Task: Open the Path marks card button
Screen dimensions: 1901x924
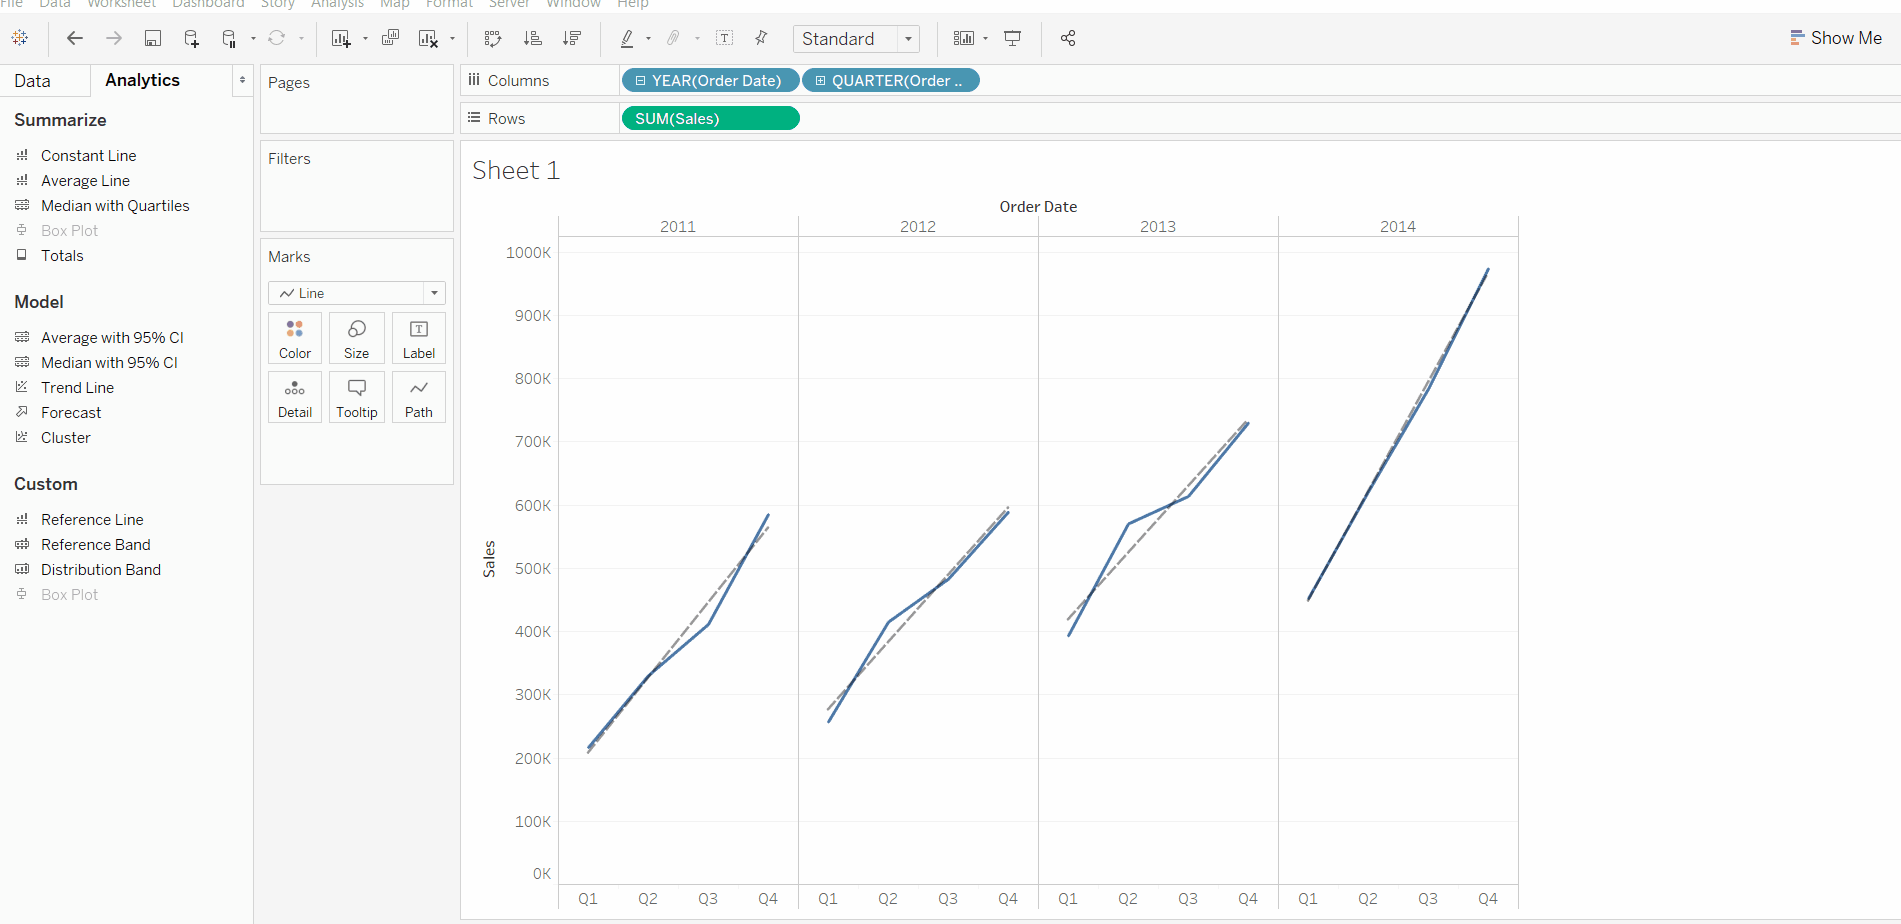Action: tap(419, 397)
